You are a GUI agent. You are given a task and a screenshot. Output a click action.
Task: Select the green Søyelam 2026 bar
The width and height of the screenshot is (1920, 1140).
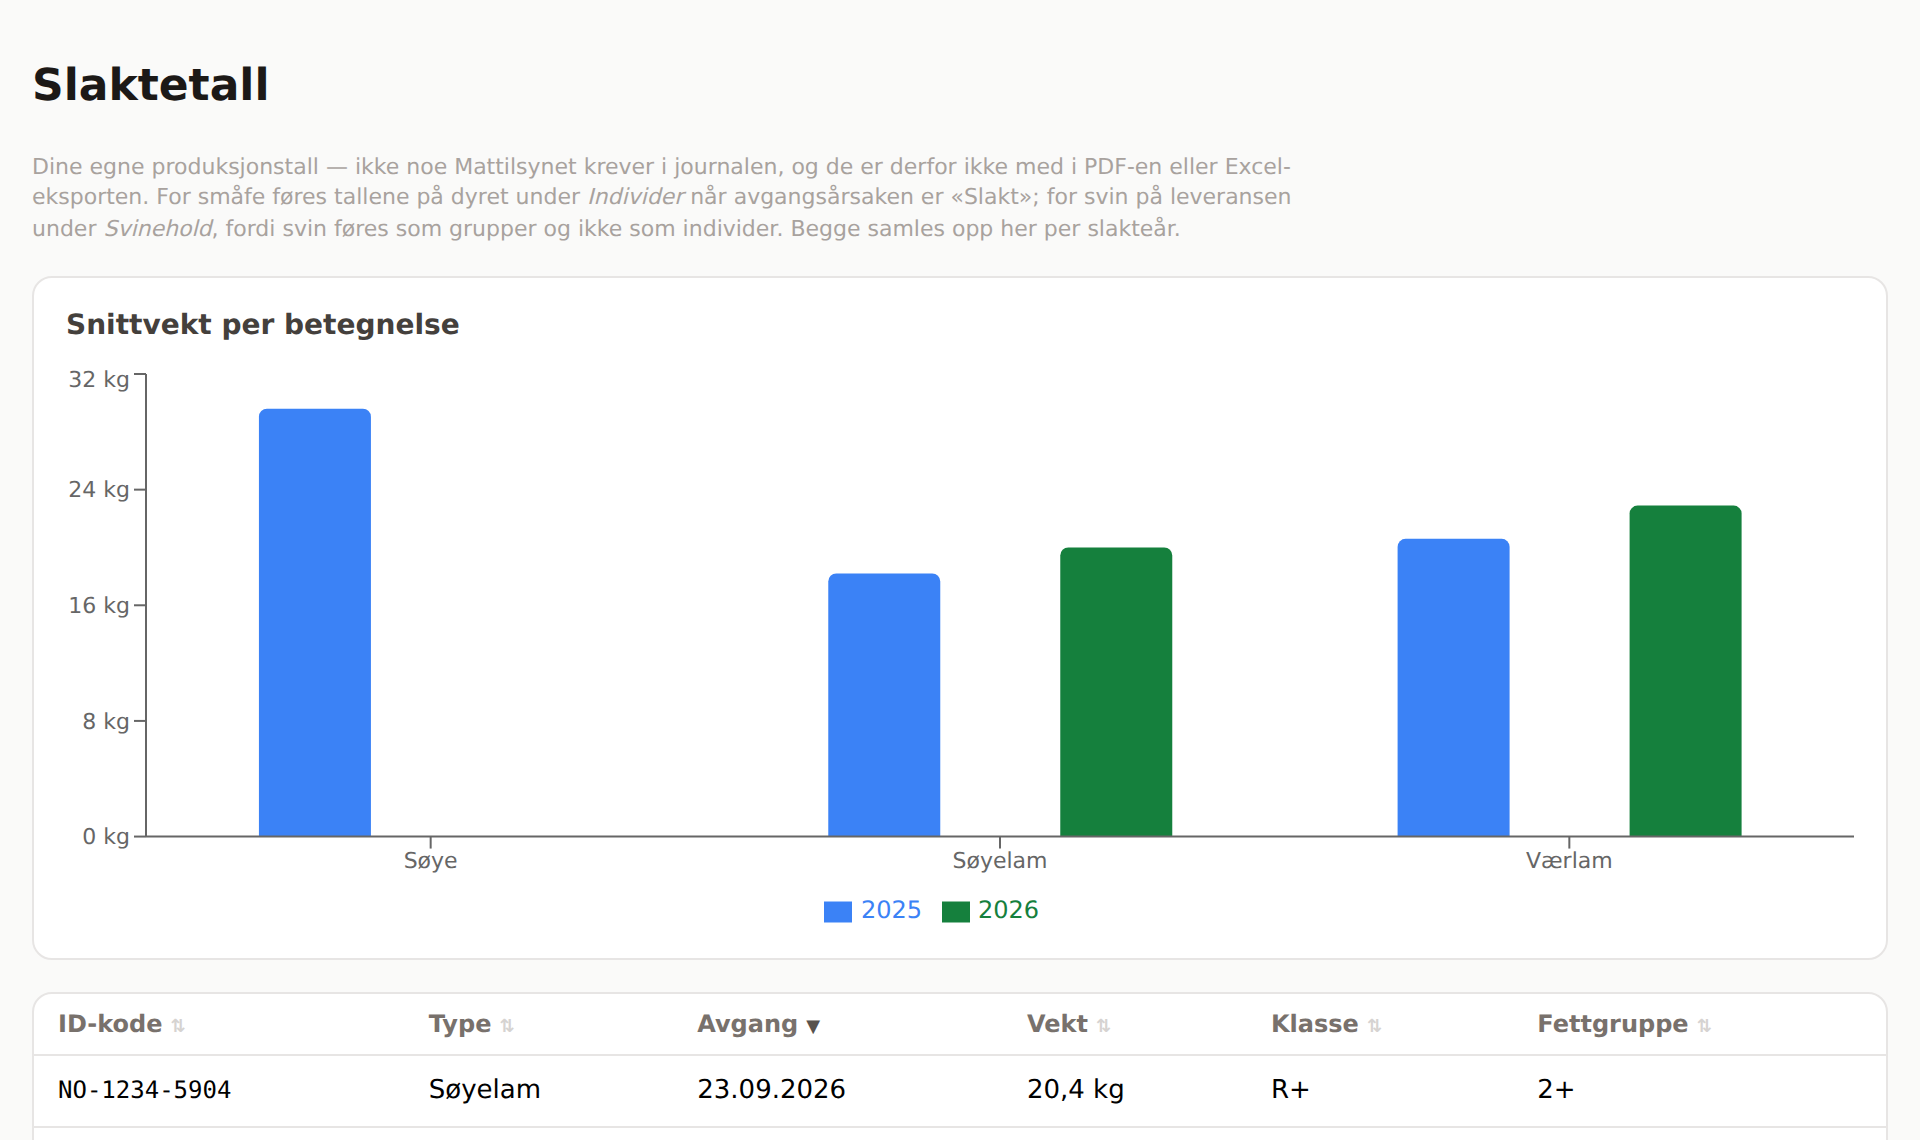point(1116,691)
